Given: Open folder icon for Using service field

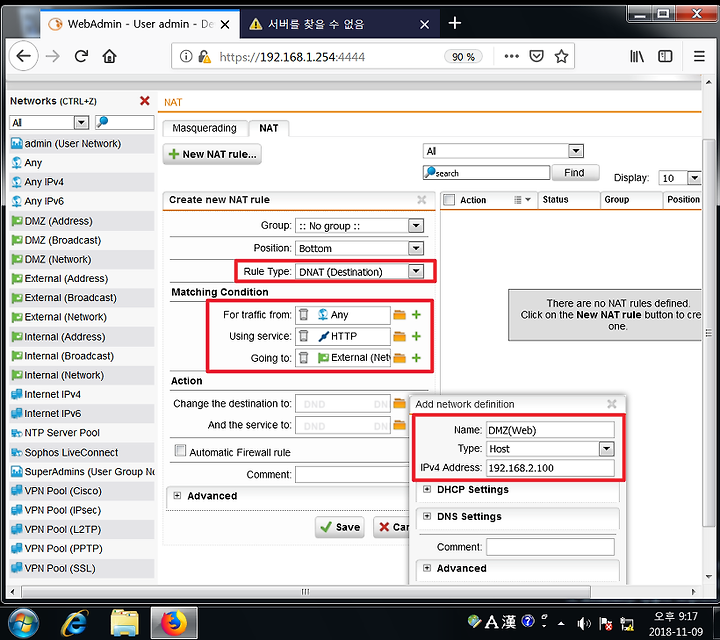Looking at the screenshot, I should [399, 337].
